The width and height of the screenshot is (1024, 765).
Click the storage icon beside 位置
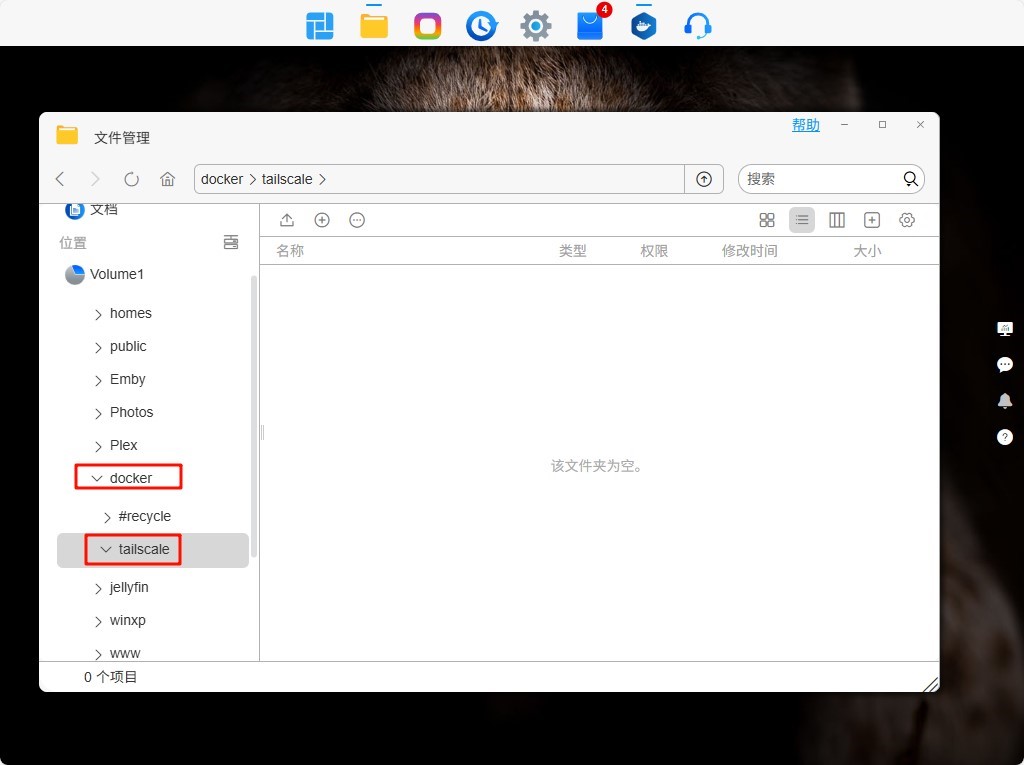click(x=231, y=242)
